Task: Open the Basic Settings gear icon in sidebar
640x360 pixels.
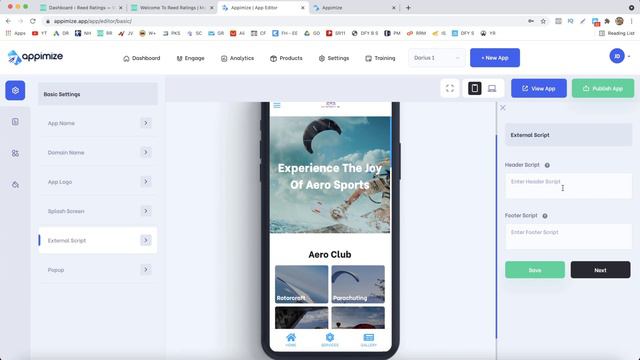Action: (15, 90)
